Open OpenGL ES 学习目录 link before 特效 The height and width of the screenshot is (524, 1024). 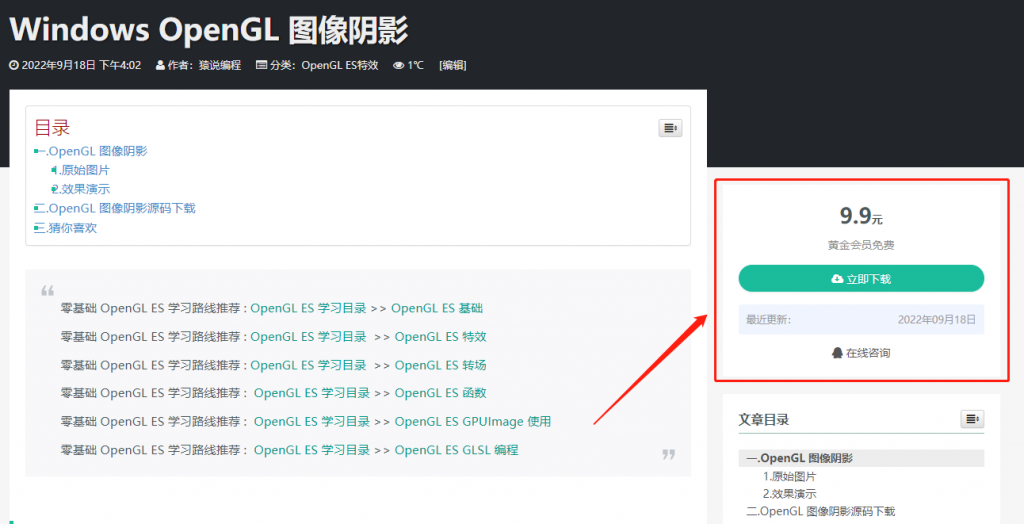308,336
